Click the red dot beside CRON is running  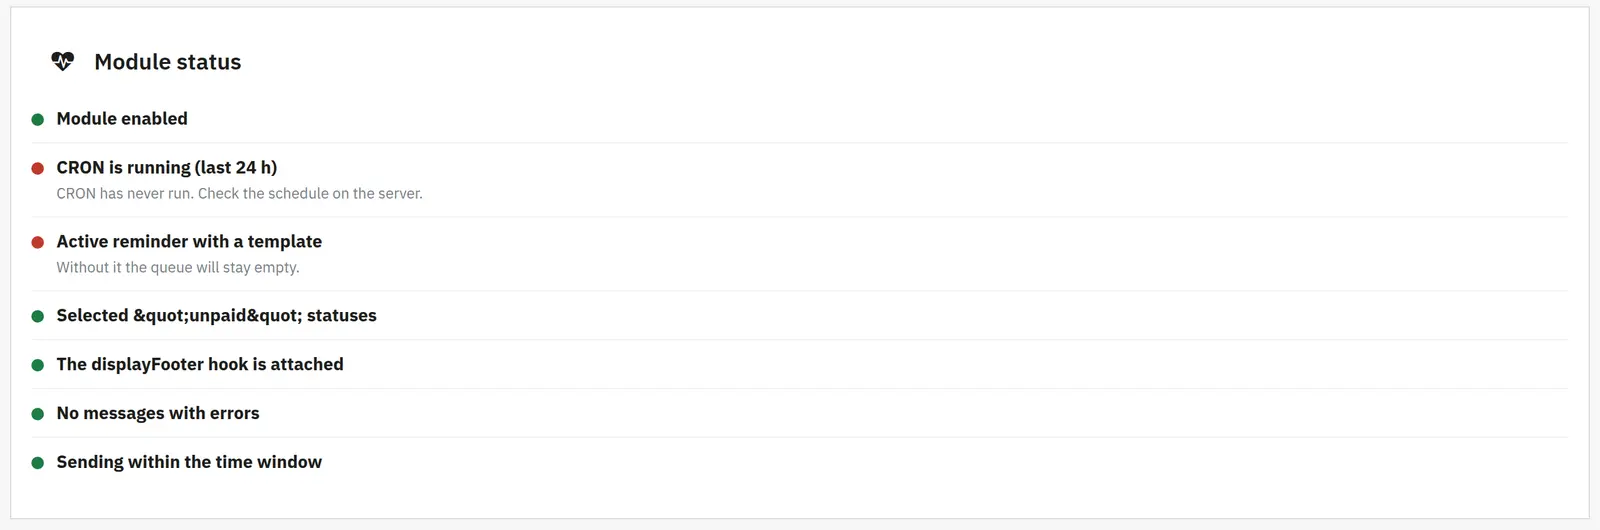click(x=38, y=169)
